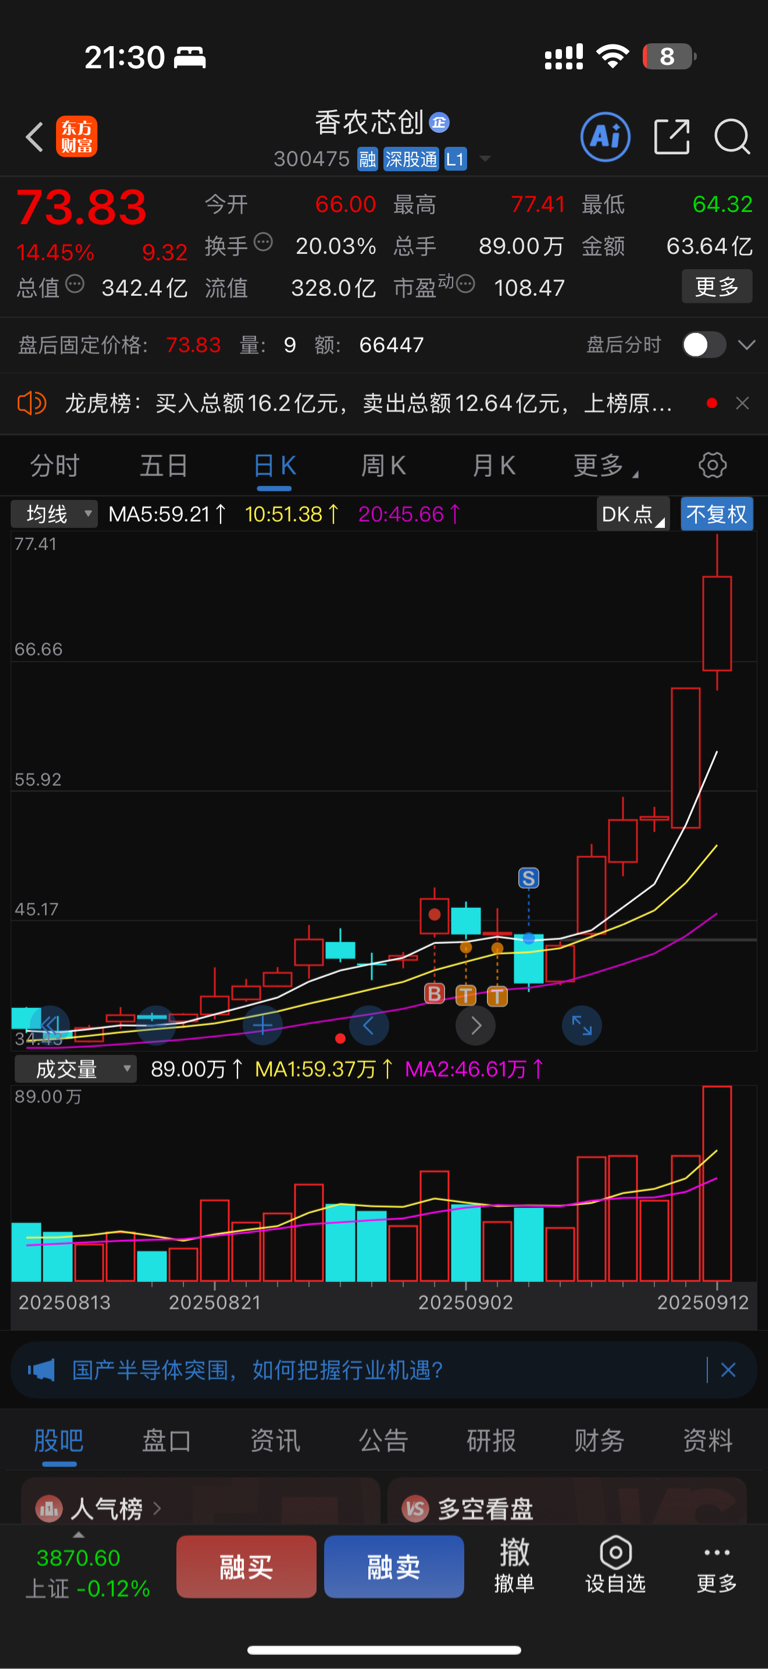The image size is (768, 1669).
Task: Expand the after-hours chevron arrow
Action: (746, 345)
